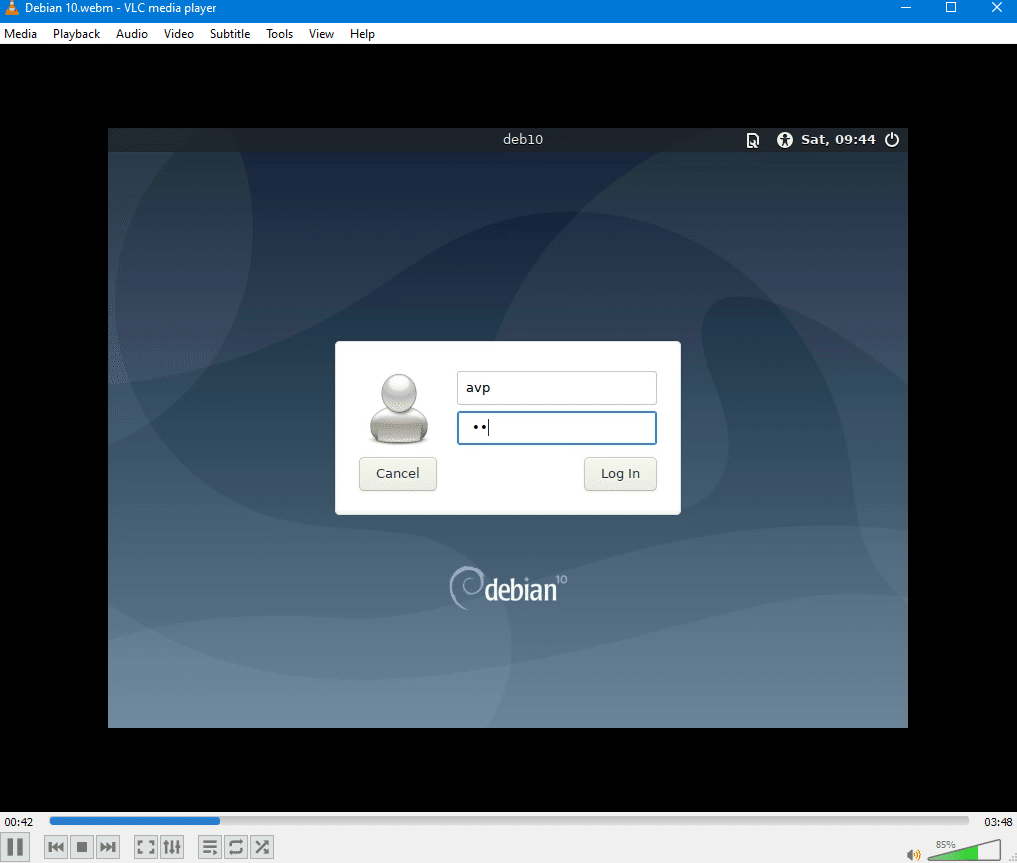Image resolution: width=1017 pixels, height=863 pixels.
Task: Open the View menu
Action: click(321, 34)
